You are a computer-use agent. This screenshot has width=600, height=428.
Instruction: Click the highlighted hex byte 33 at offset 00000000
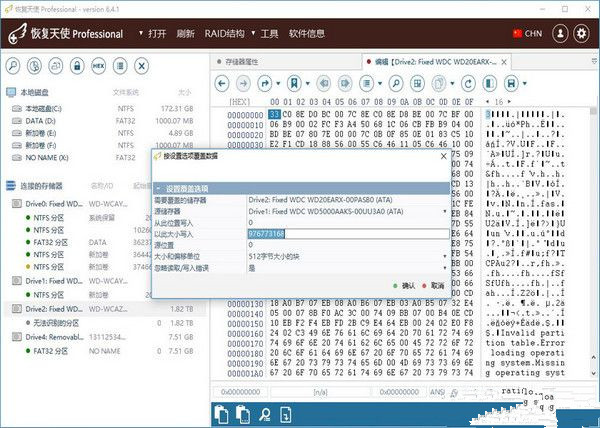point(274,114)
